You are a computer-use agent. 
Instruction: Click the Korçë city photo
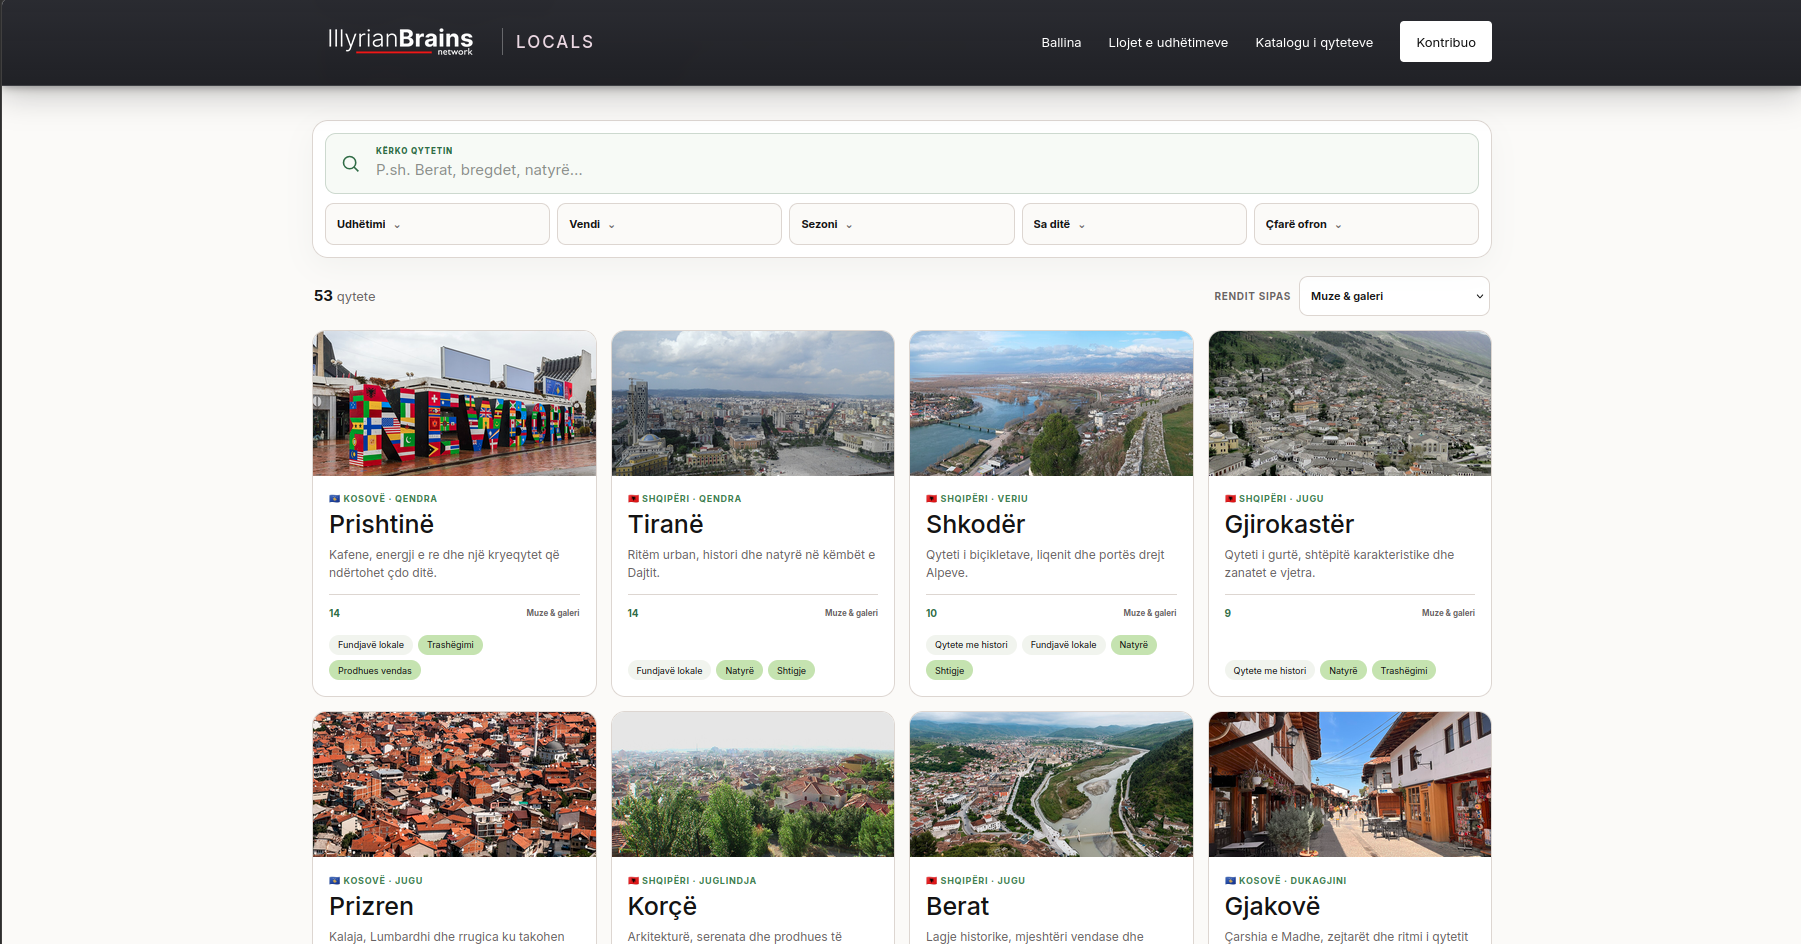(x=753, y=784)
